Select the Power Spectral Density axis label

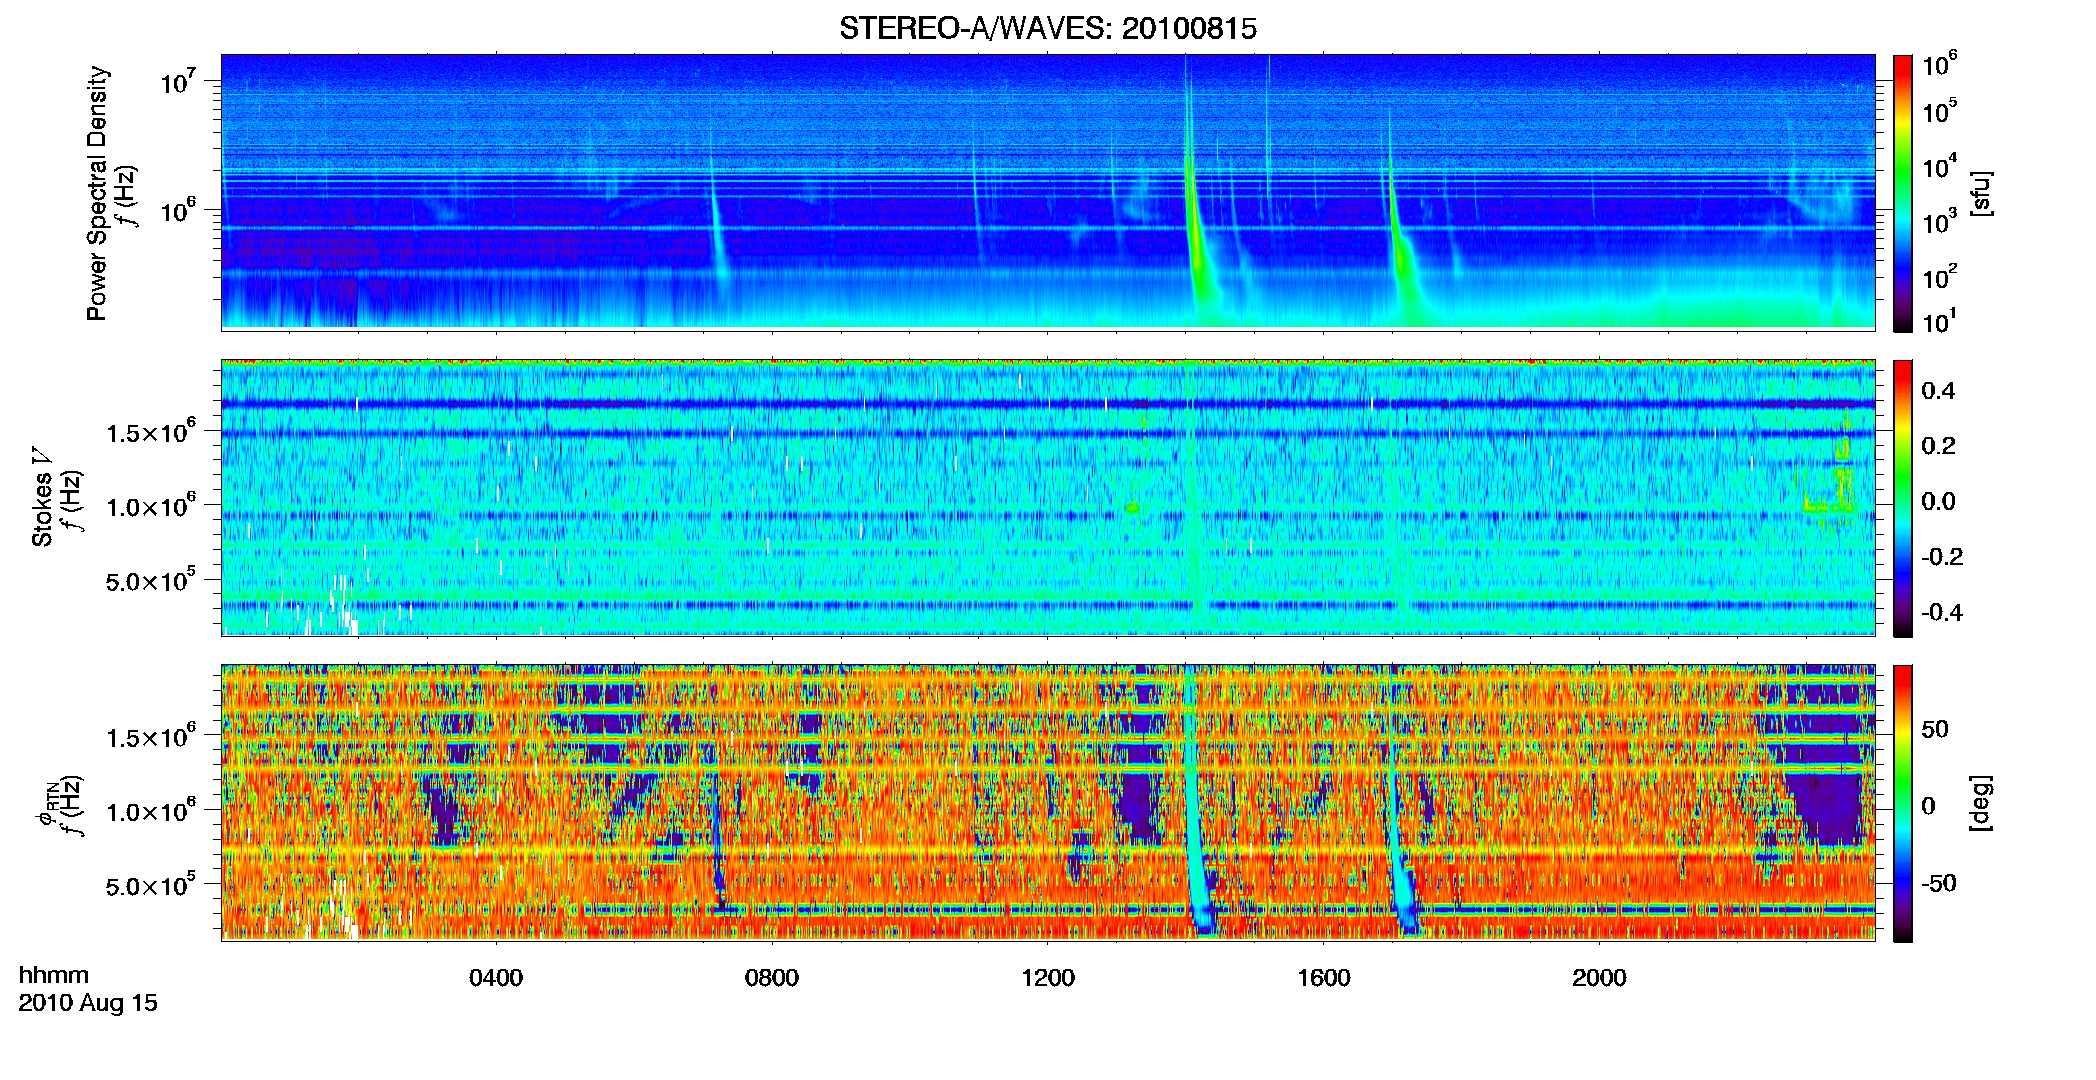tap(97, 193)
